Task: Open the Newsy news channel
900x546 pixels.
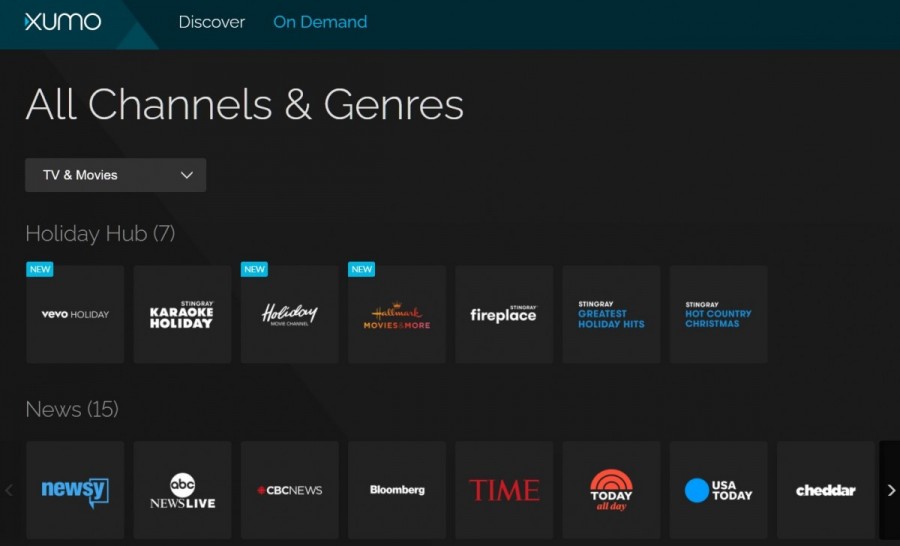Action: 75,490
